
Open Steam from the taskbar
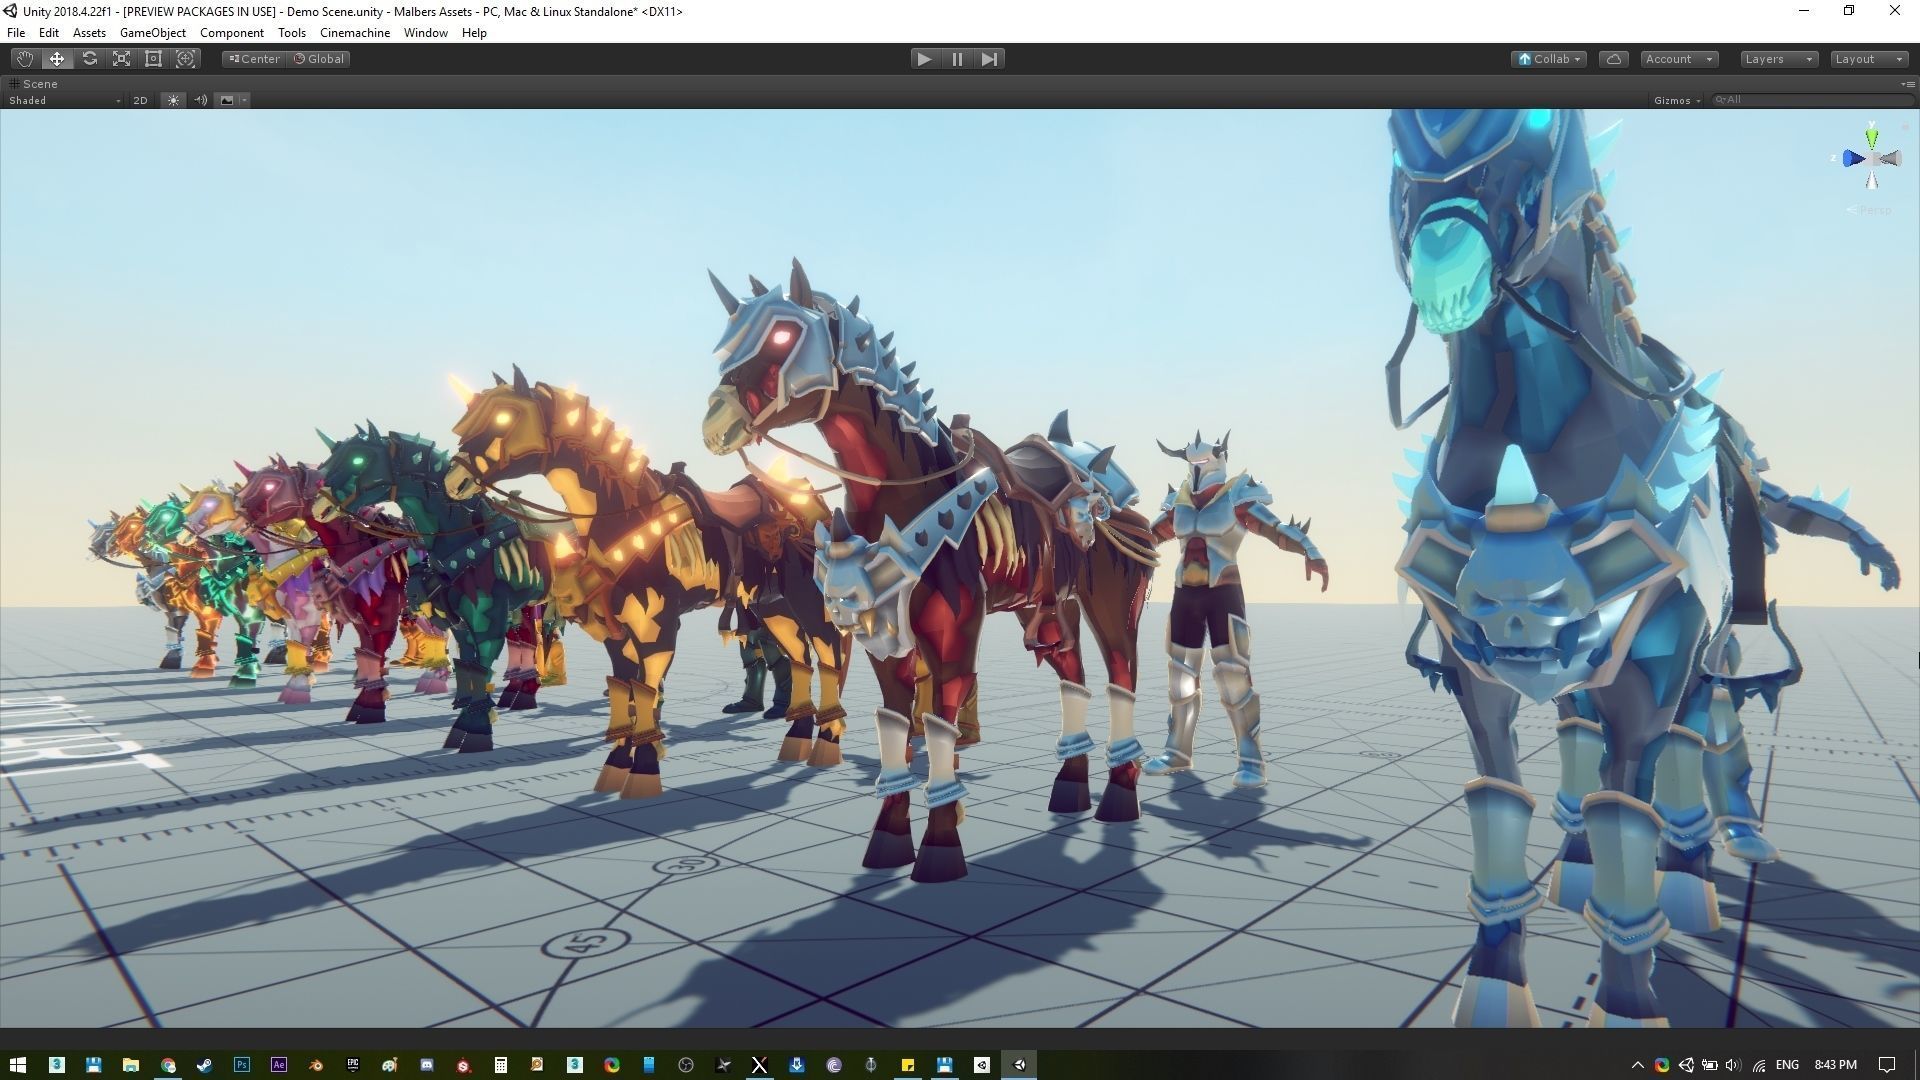pos(204,1065)
